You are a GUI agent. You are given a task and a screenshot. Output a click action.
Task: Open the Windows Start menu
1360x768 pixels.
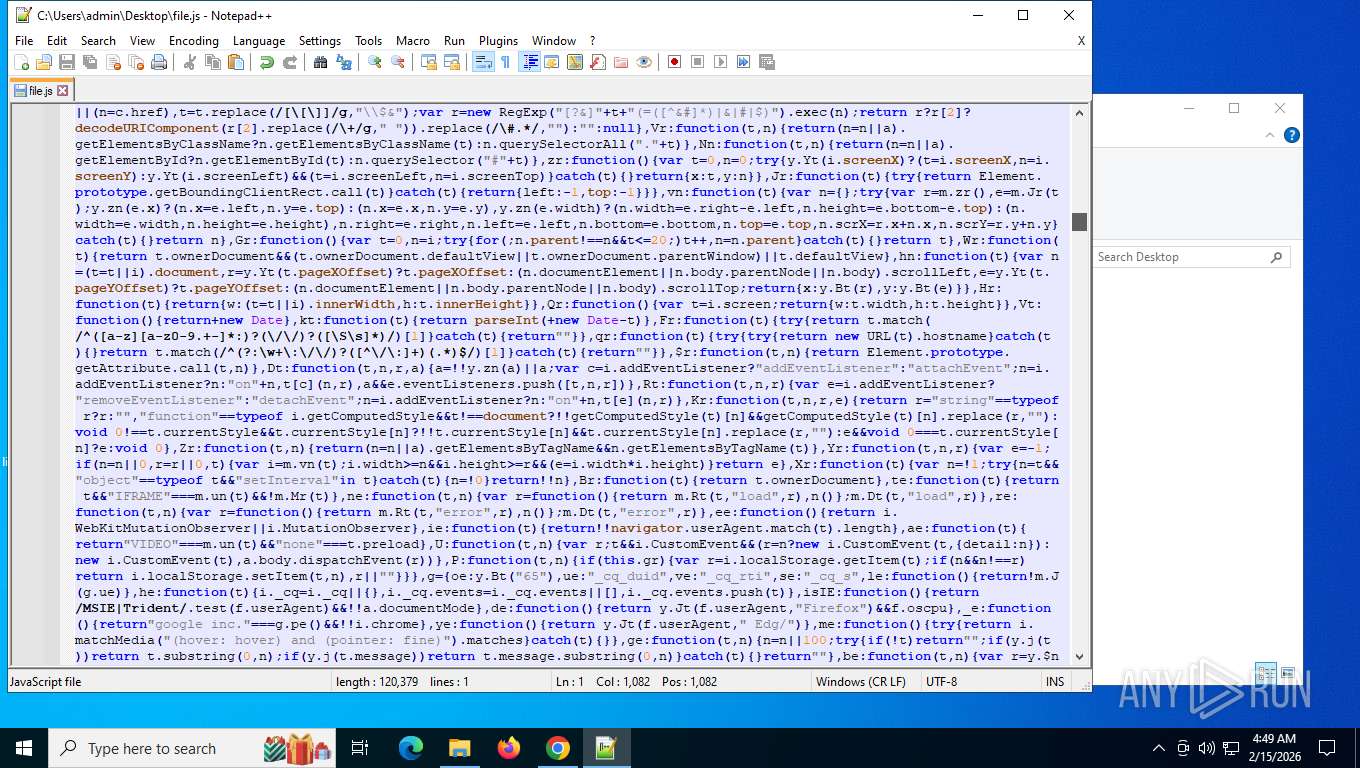click(x=24, y=748)
